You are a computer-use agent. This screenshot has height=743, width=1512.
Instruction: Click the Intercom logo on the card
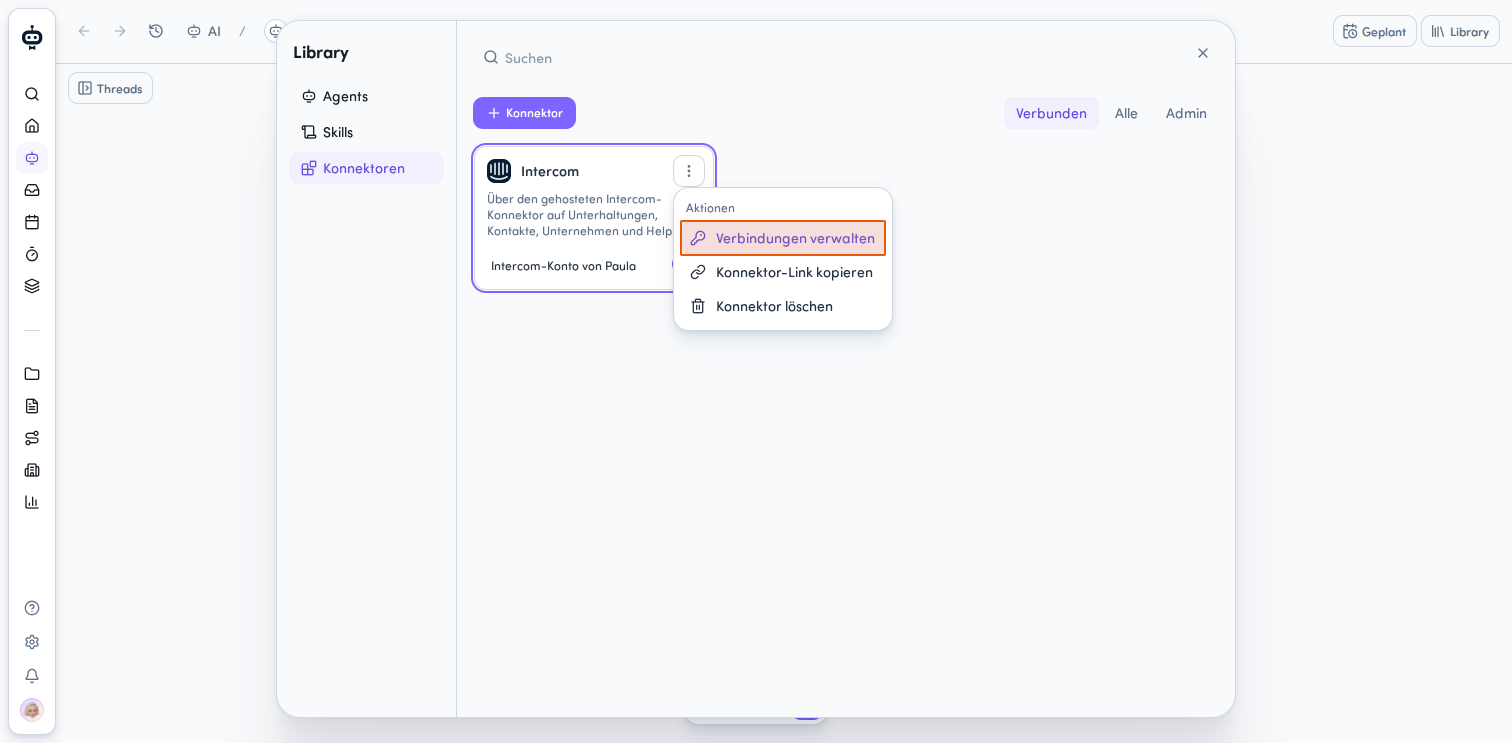(499, 171)
